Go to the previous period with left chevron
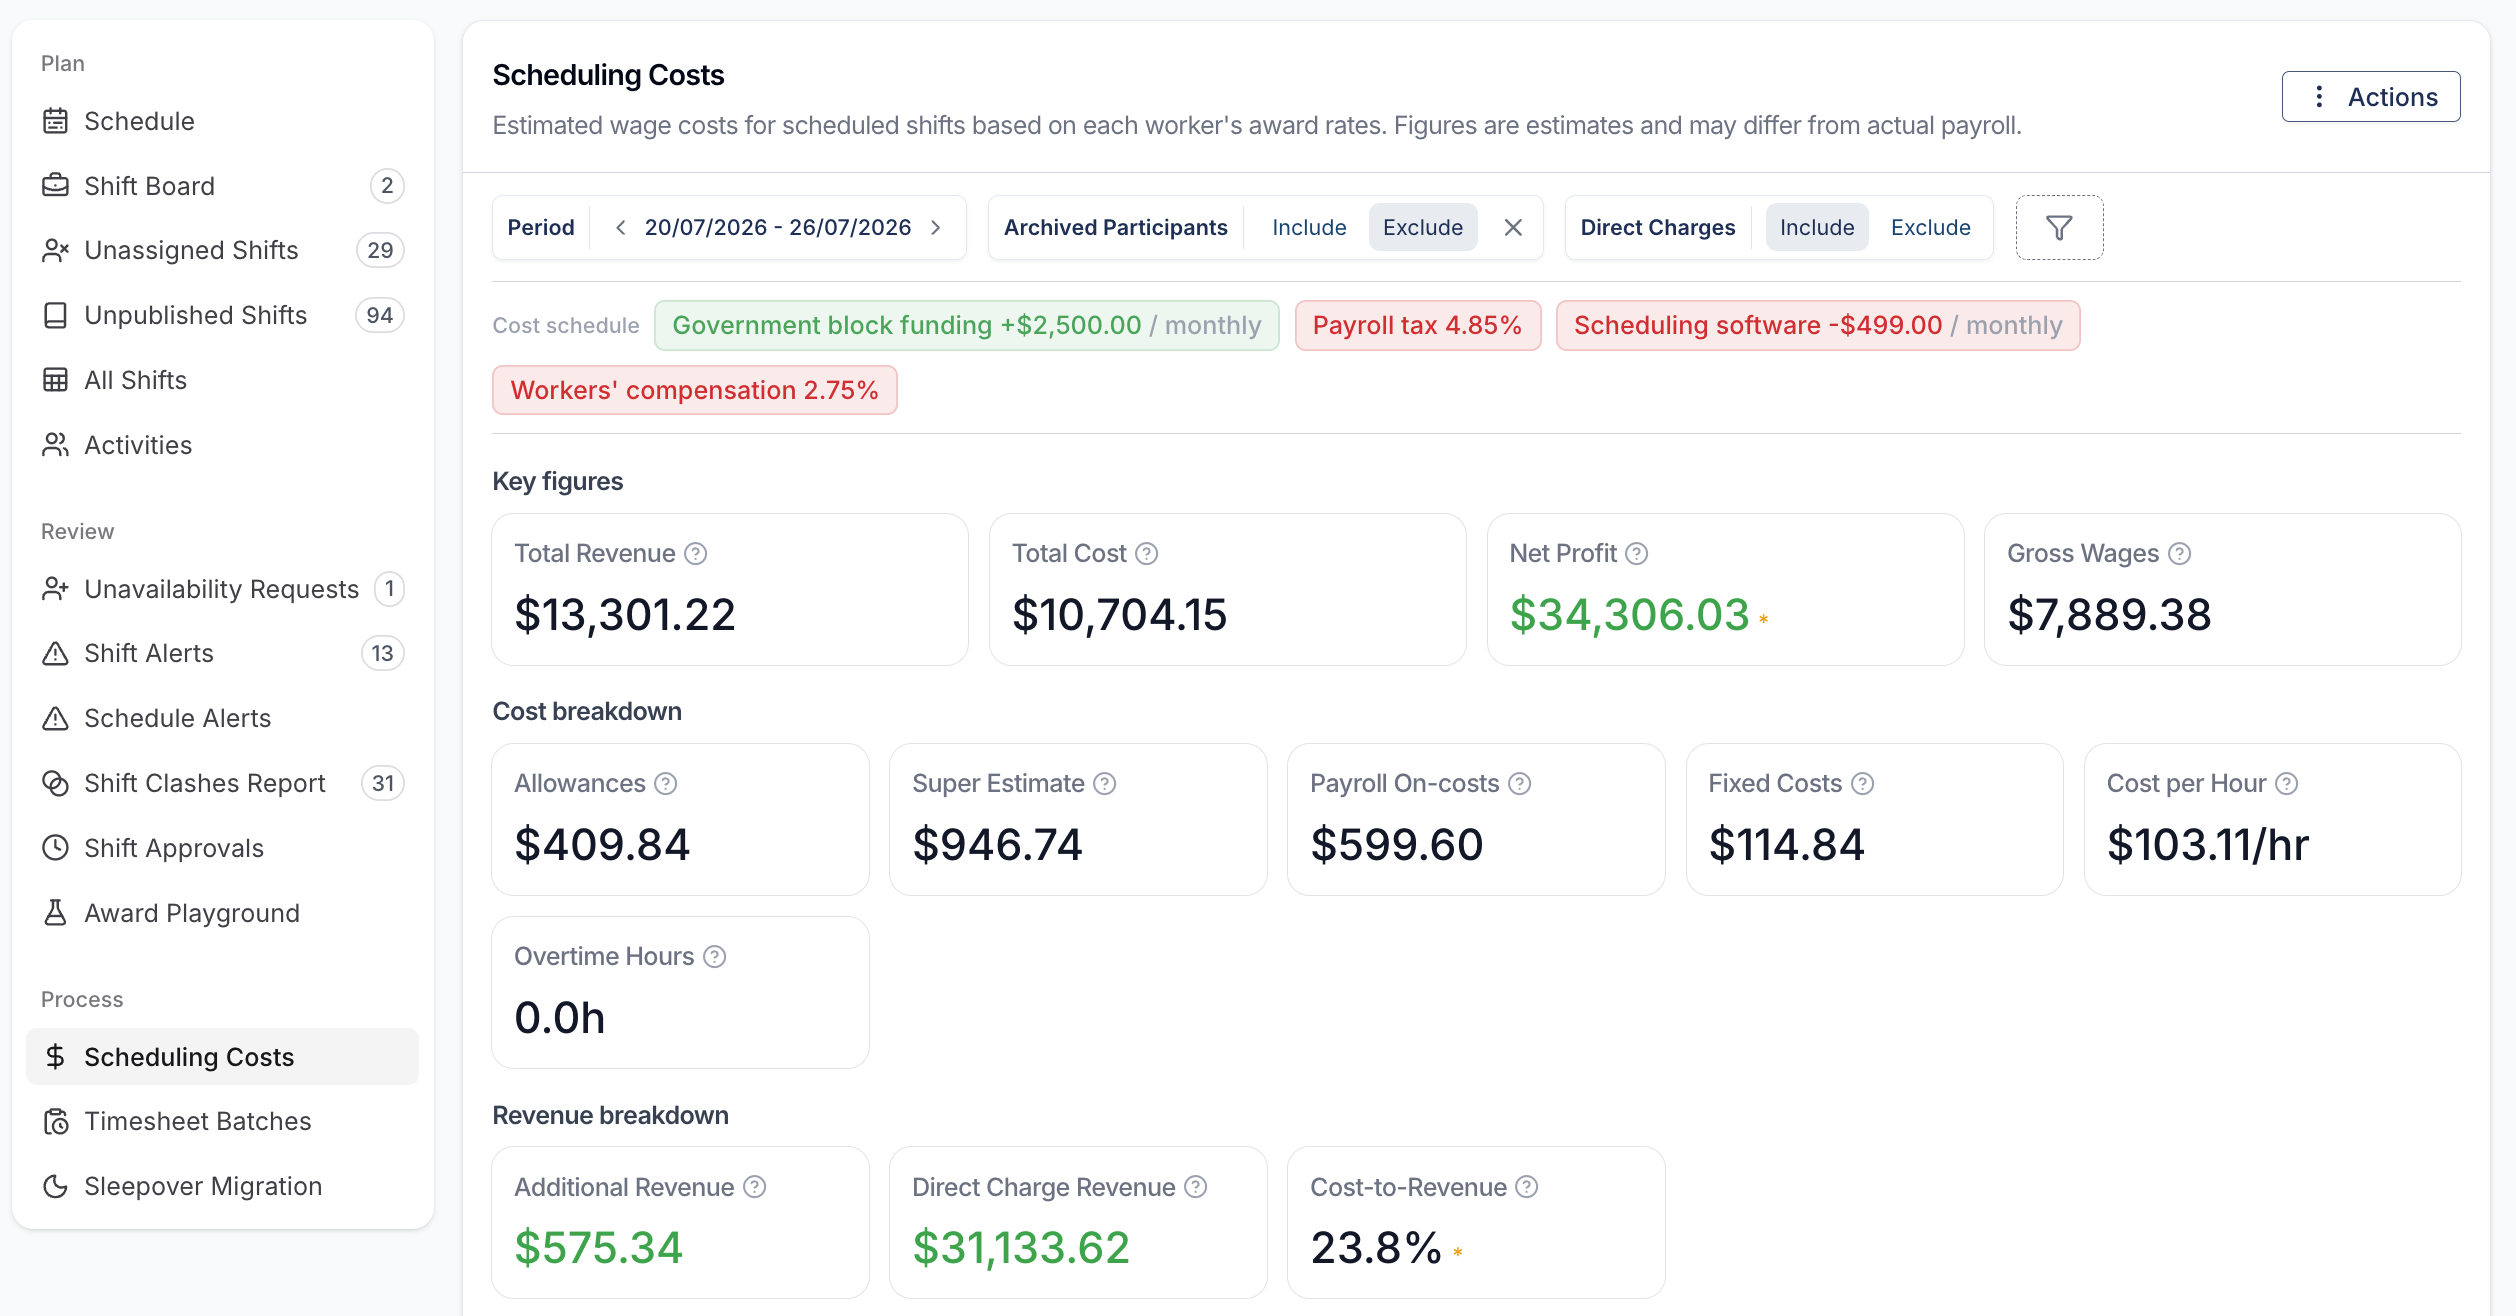 click(621, 228)
